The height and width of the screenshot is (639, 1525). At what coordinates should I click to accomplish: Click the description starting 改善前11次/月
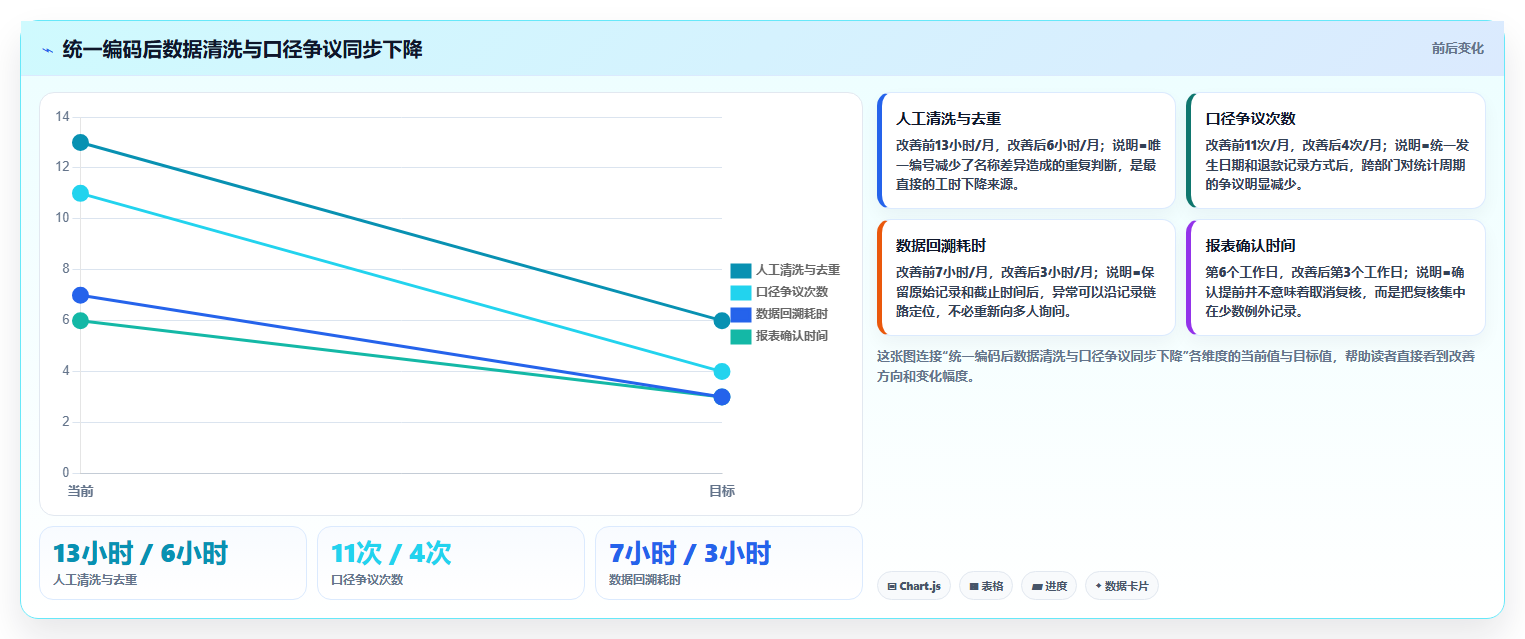(x=1337, y=165)
